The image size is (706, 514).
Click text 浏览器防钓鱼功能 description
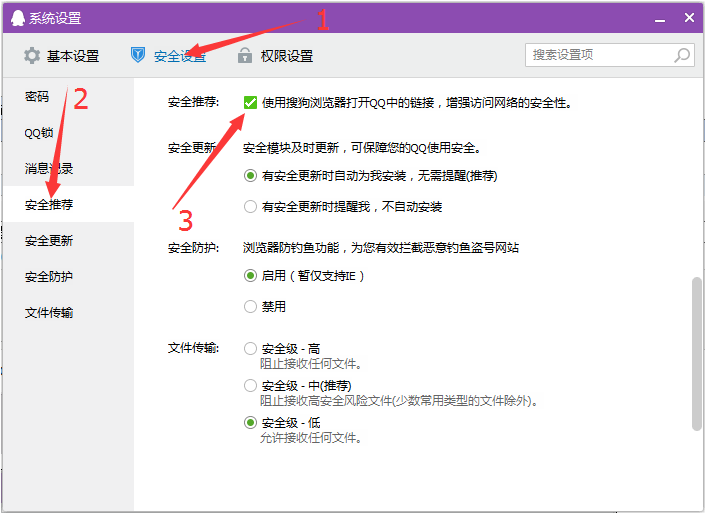click(x=381, y=248)
